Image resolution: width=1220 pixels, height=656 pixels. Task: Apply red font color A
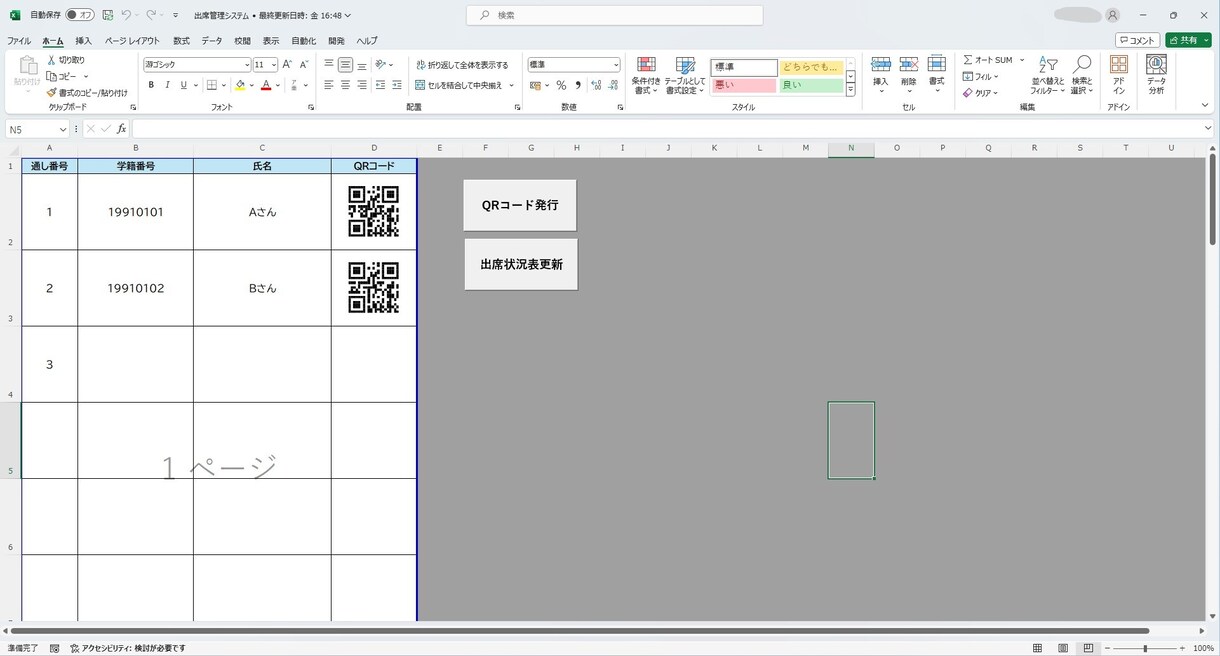[266, 85]
